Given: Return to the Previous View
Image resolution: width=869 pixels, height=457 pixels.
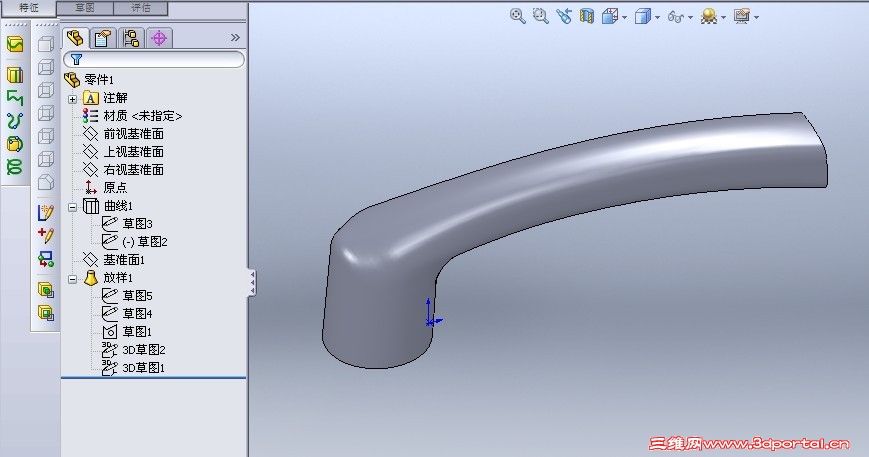Looking at the screenshot, I should pyautogui.click(x=564, y=16).
